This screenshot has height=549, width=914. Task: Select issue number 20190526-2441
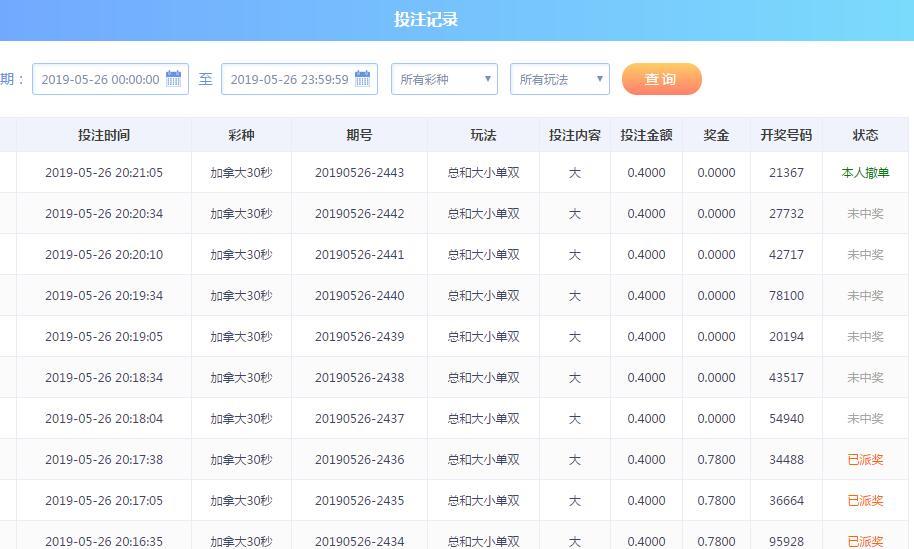click(x=360, y=255)
